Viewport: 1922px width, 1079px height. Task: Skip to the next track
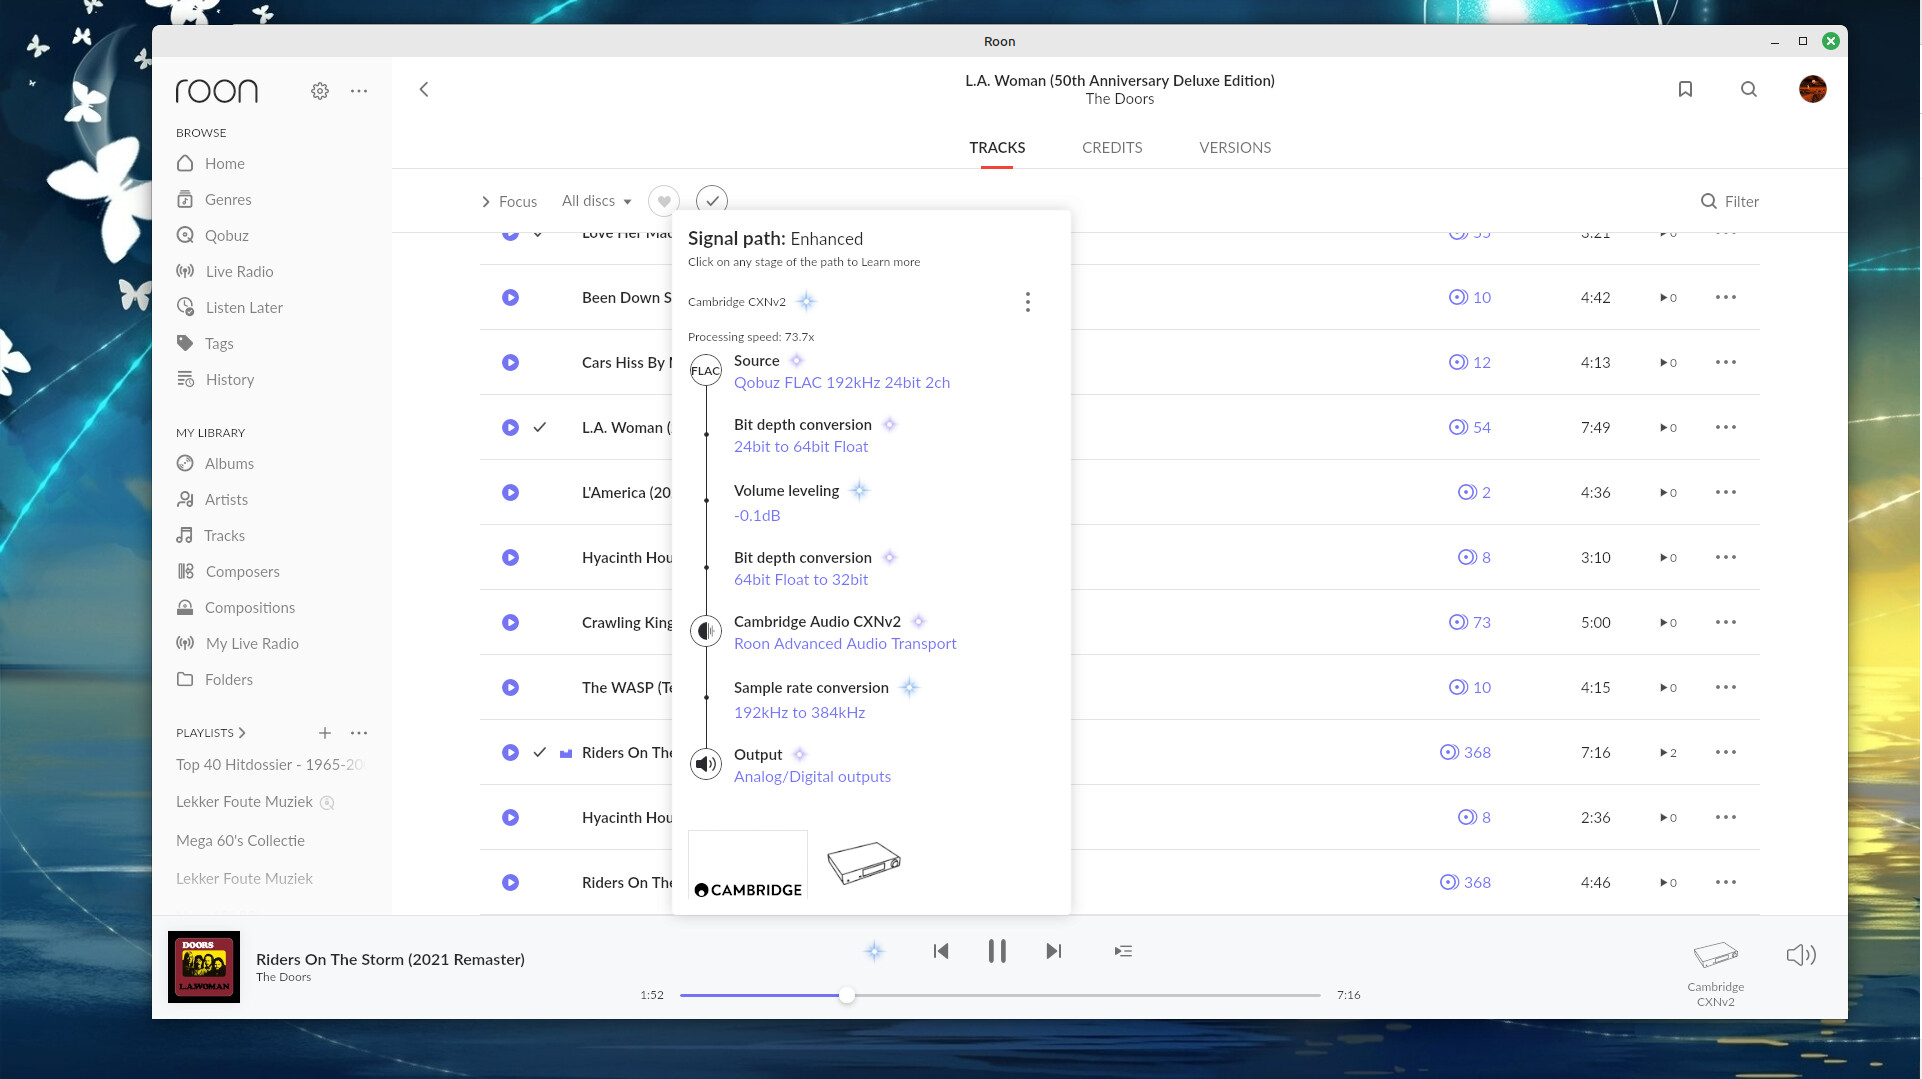[1053, 951]
